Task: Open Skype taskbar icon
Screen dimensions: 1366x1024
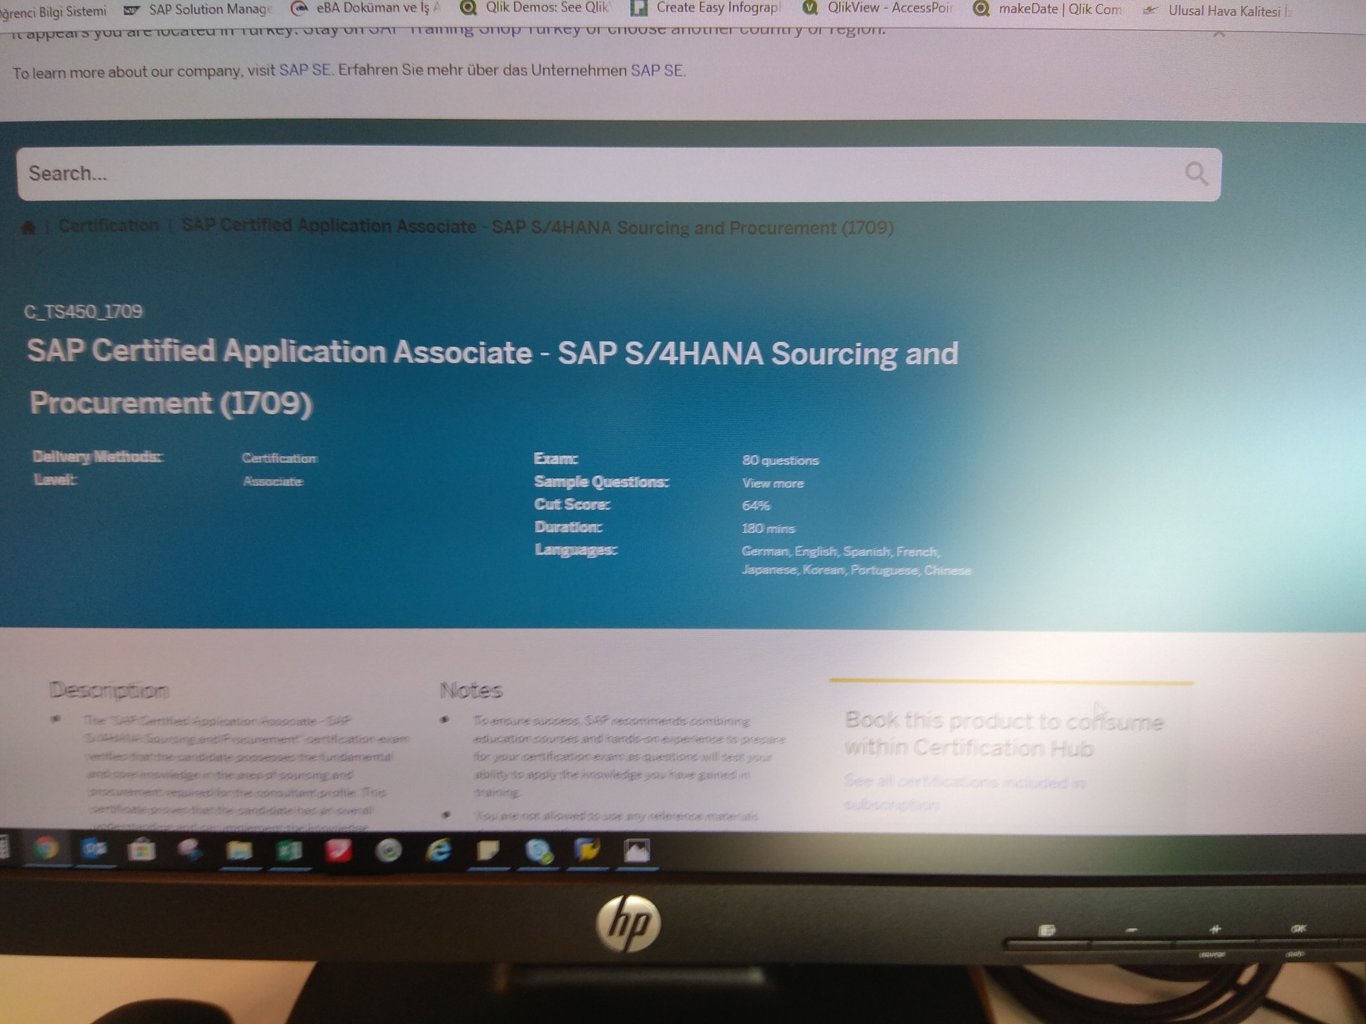Action: tap(538, 851)
